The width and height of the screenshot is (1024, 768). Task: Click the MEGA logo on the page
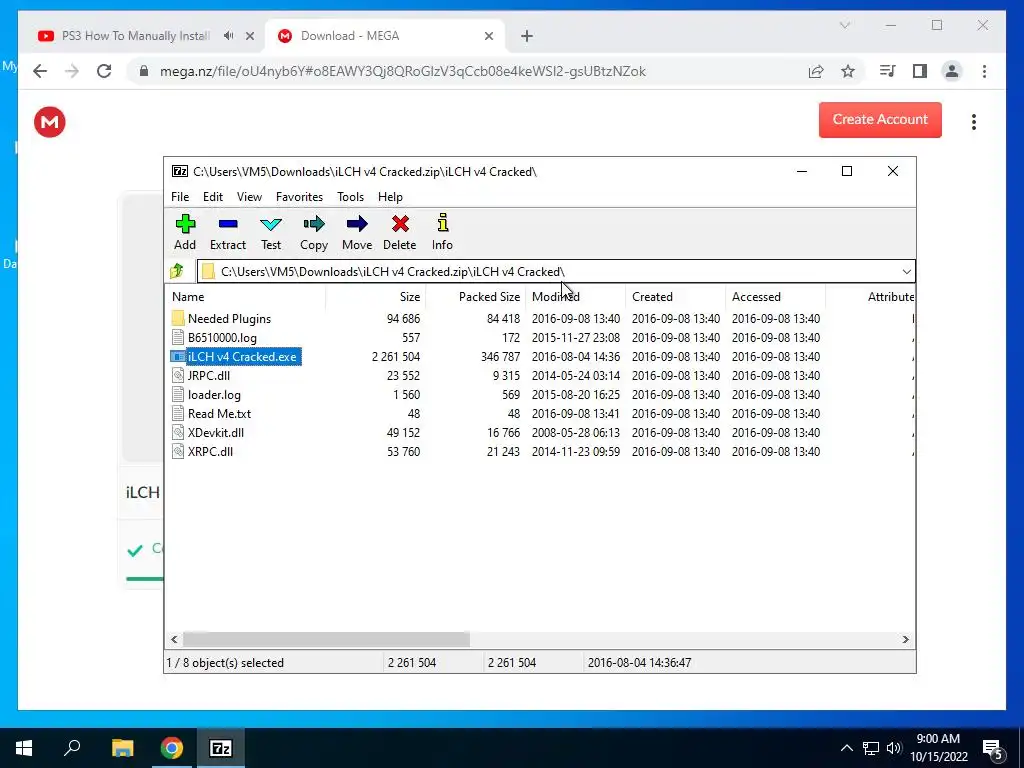click(x=50, y=121)
